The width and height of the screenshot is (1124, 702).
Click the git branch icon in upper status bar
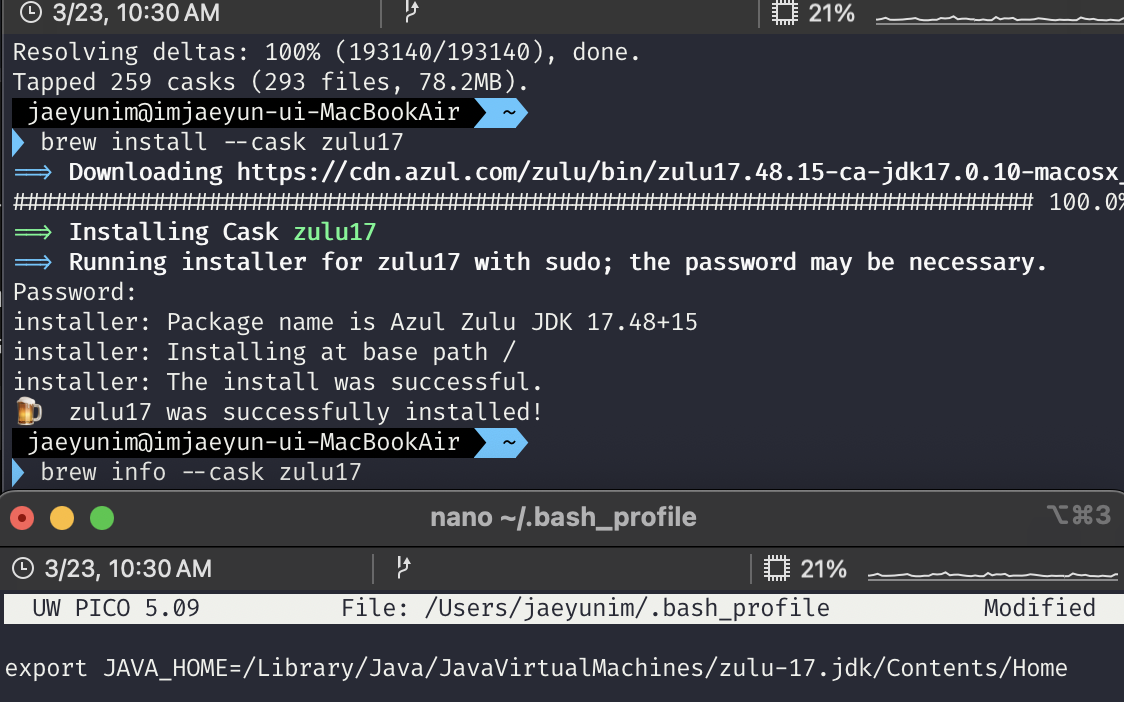411,11
